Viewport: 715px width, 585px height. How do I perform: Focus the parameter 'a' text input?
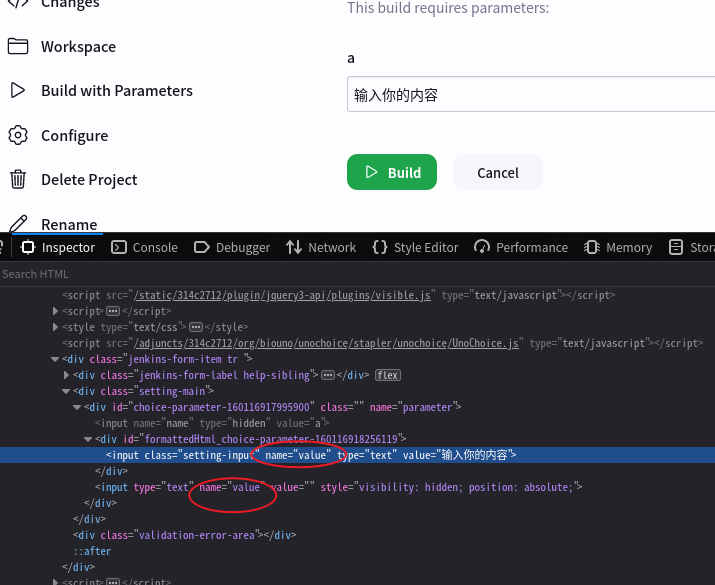coord(531,94)
